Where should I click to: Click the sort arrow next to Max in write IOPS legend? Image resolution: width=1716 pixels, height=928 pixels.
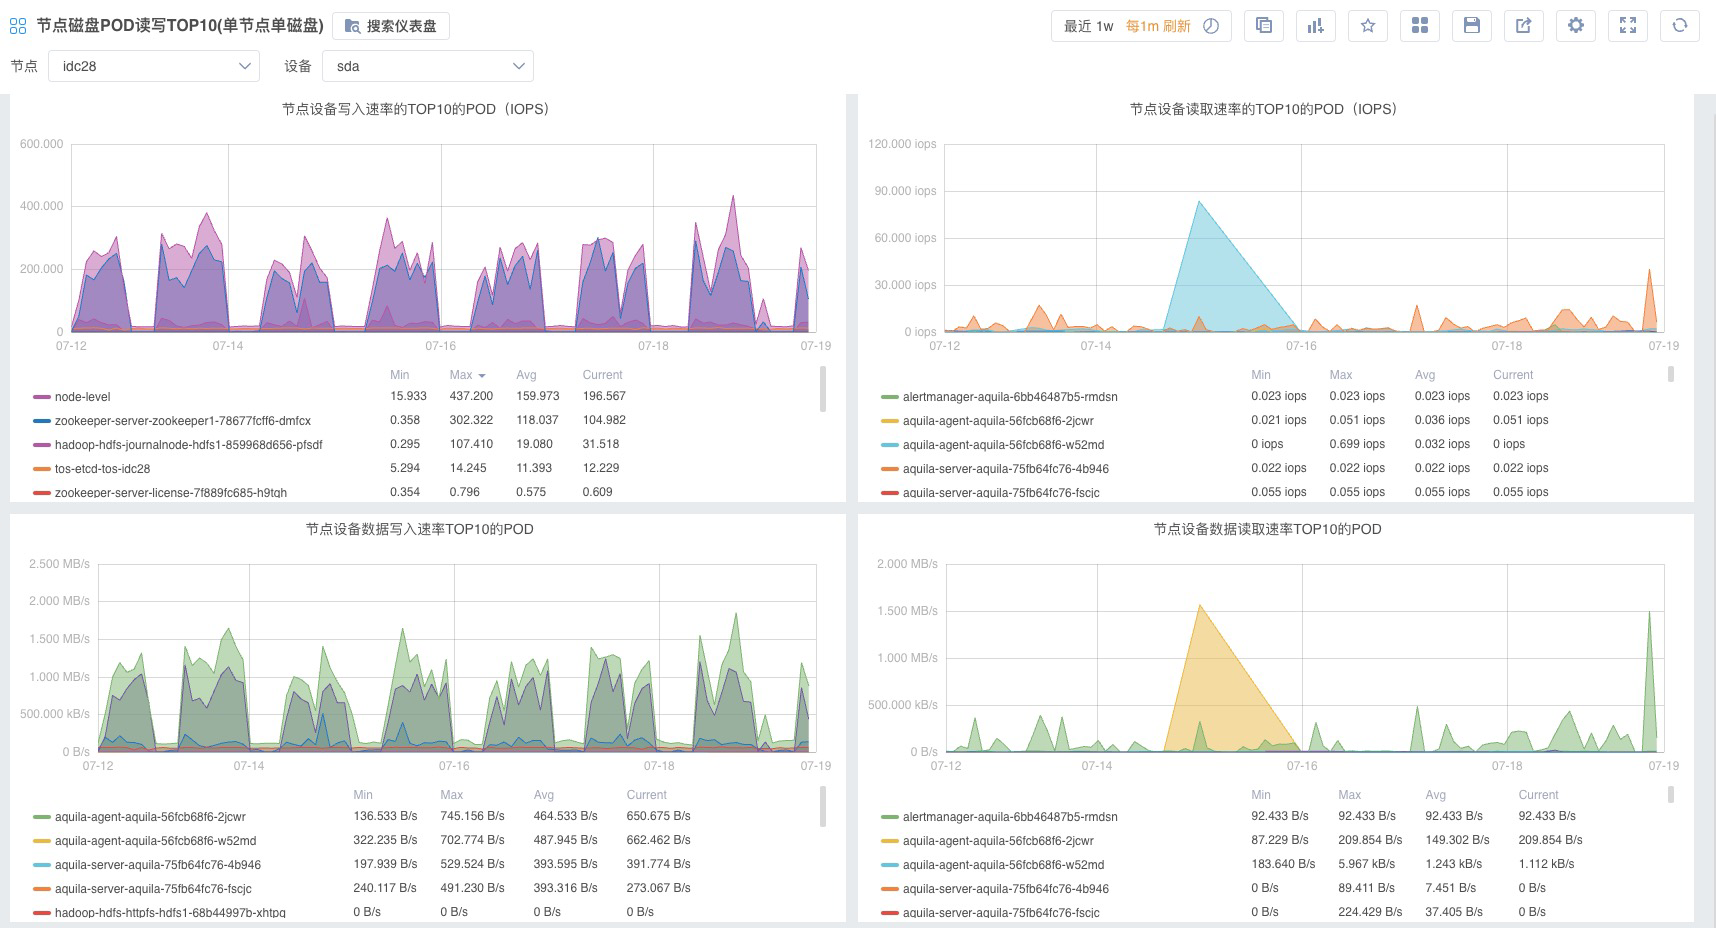482,376
